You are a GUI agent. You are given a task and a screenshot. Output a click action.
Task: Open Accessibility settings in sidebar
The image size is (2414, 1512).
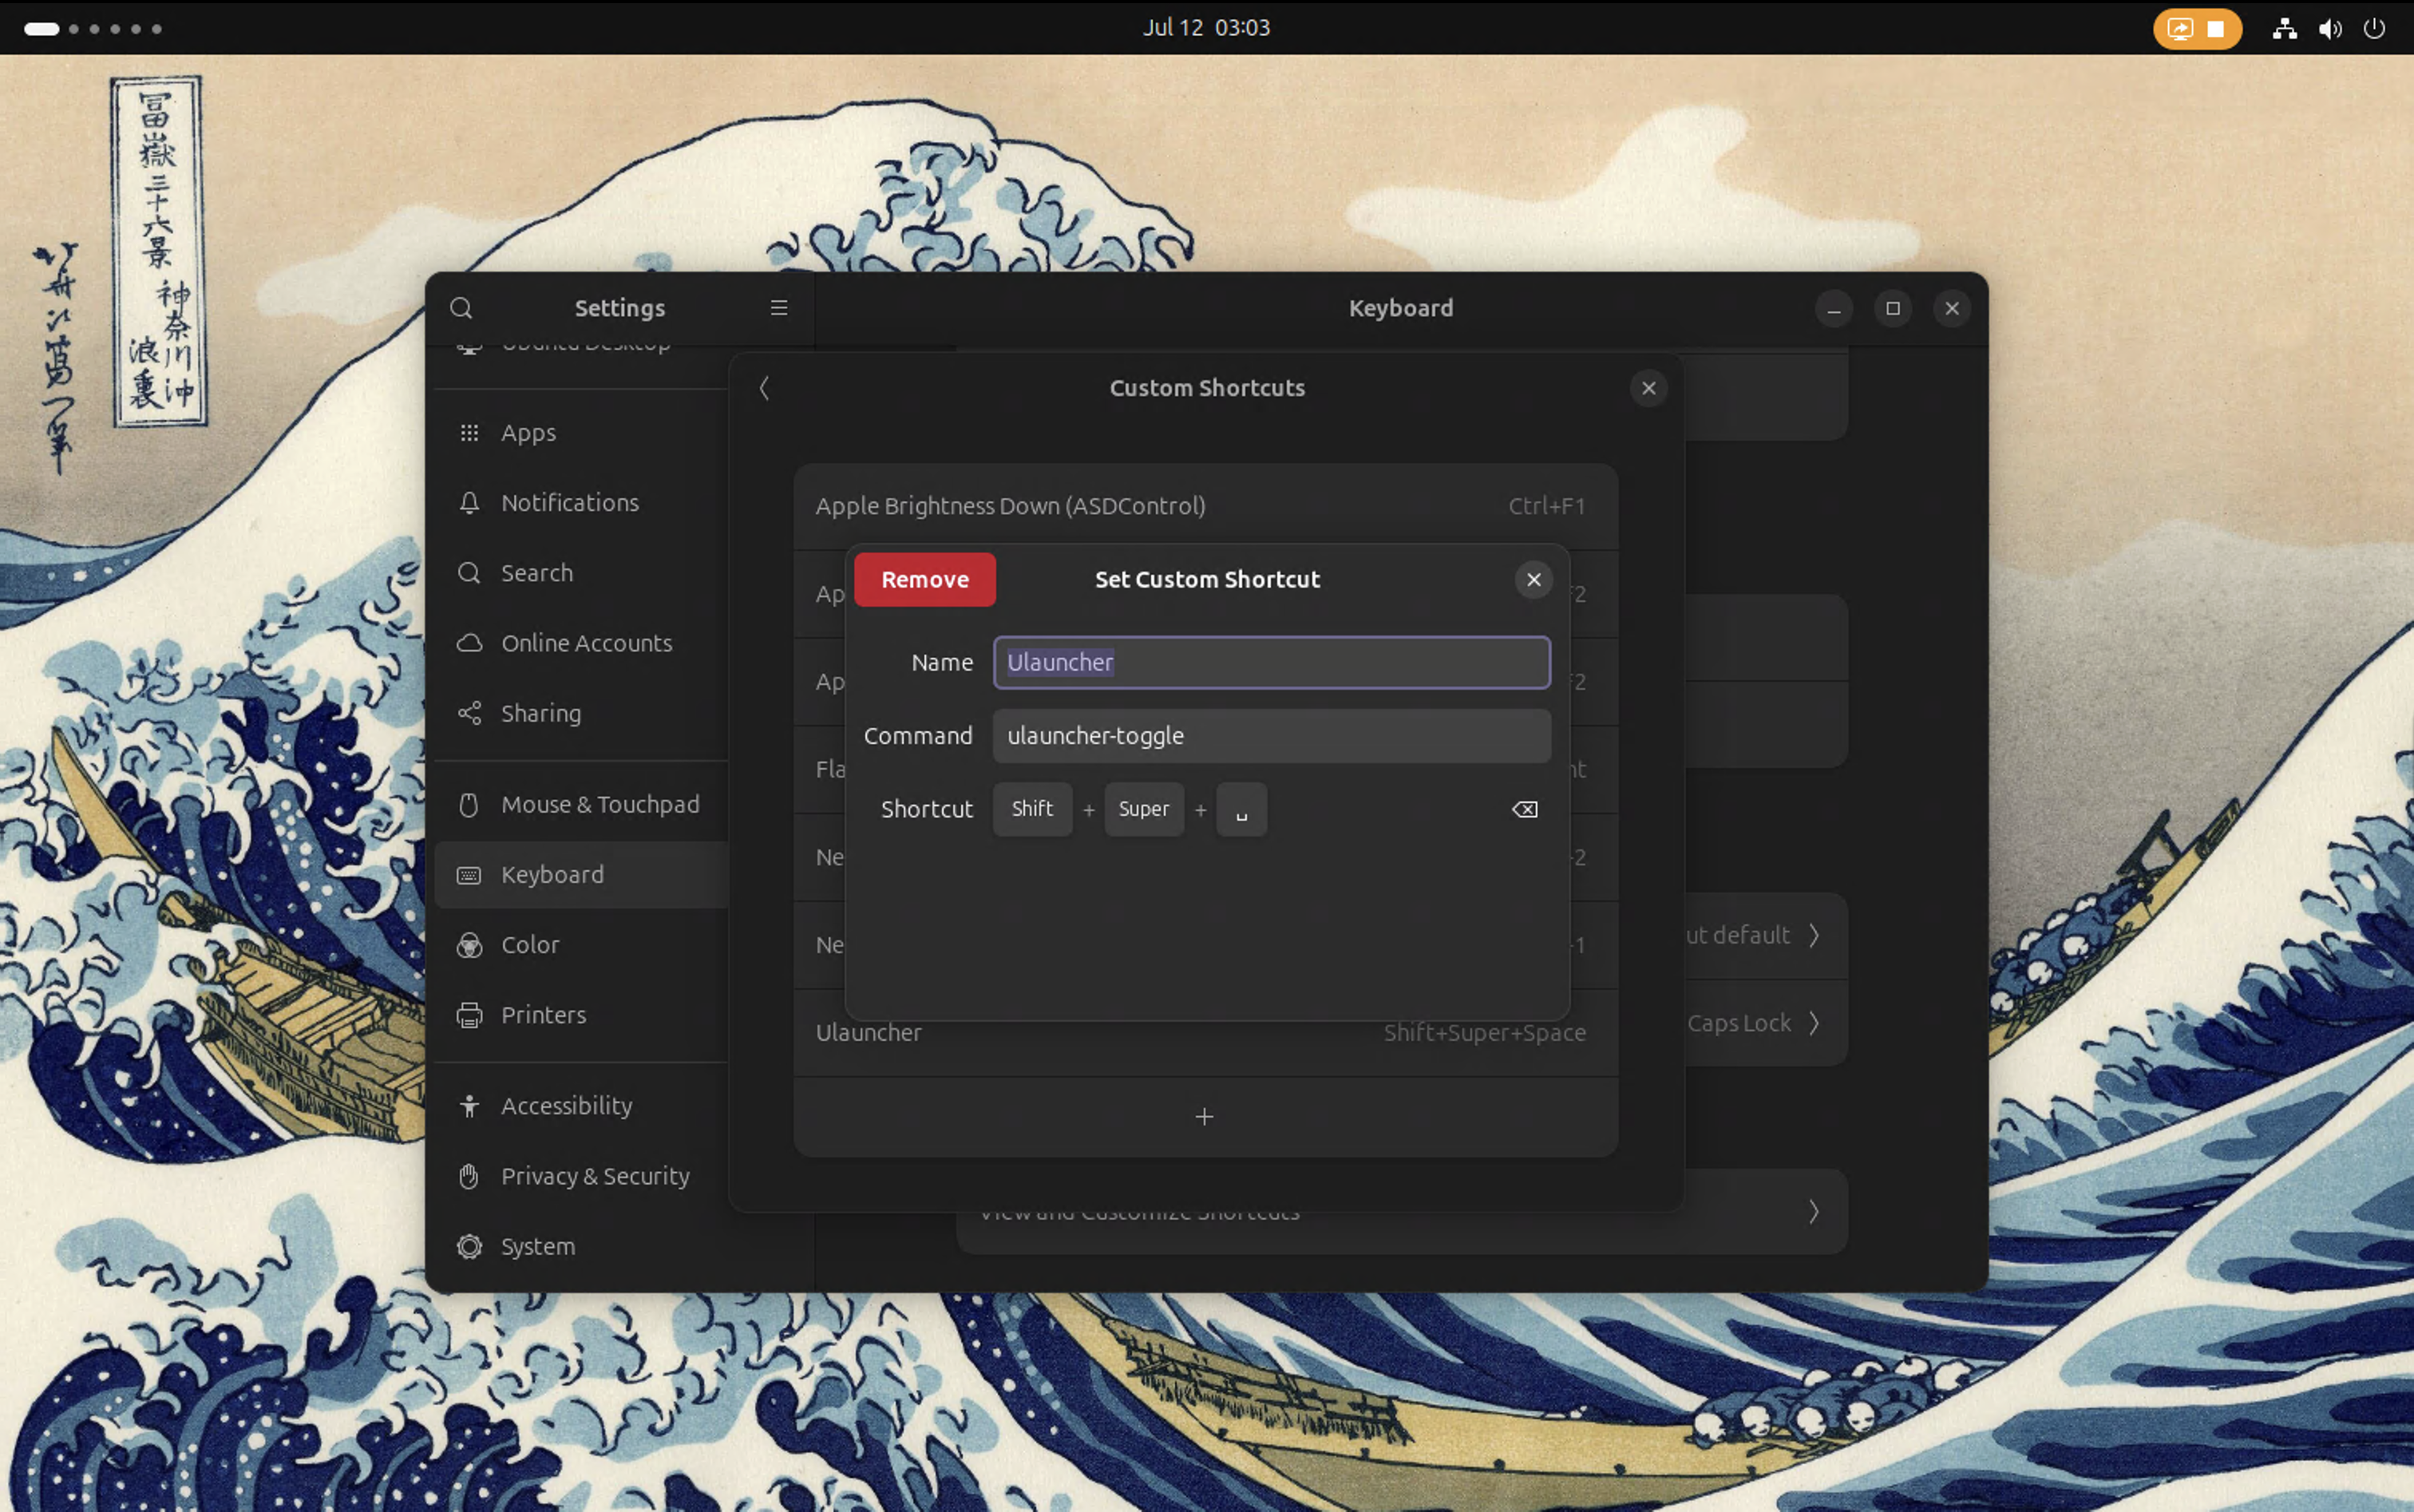tap(582, 1105)
